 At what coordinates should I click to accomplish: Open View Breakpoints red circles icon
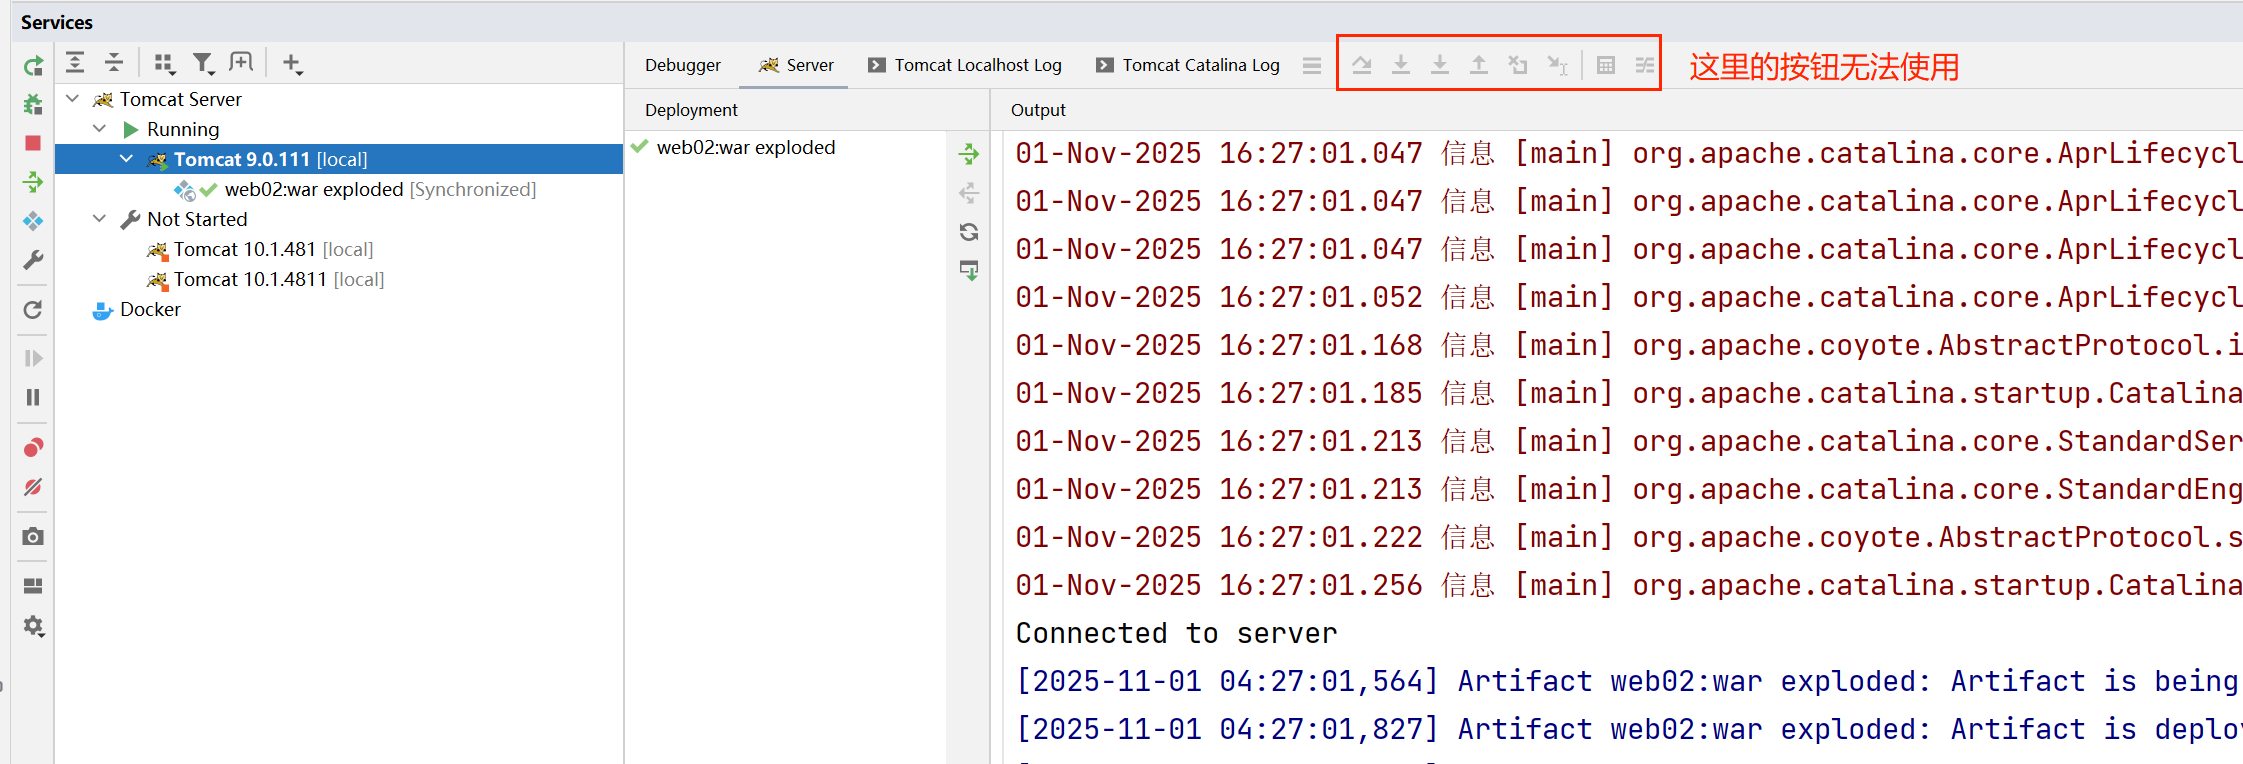[33, 447]
